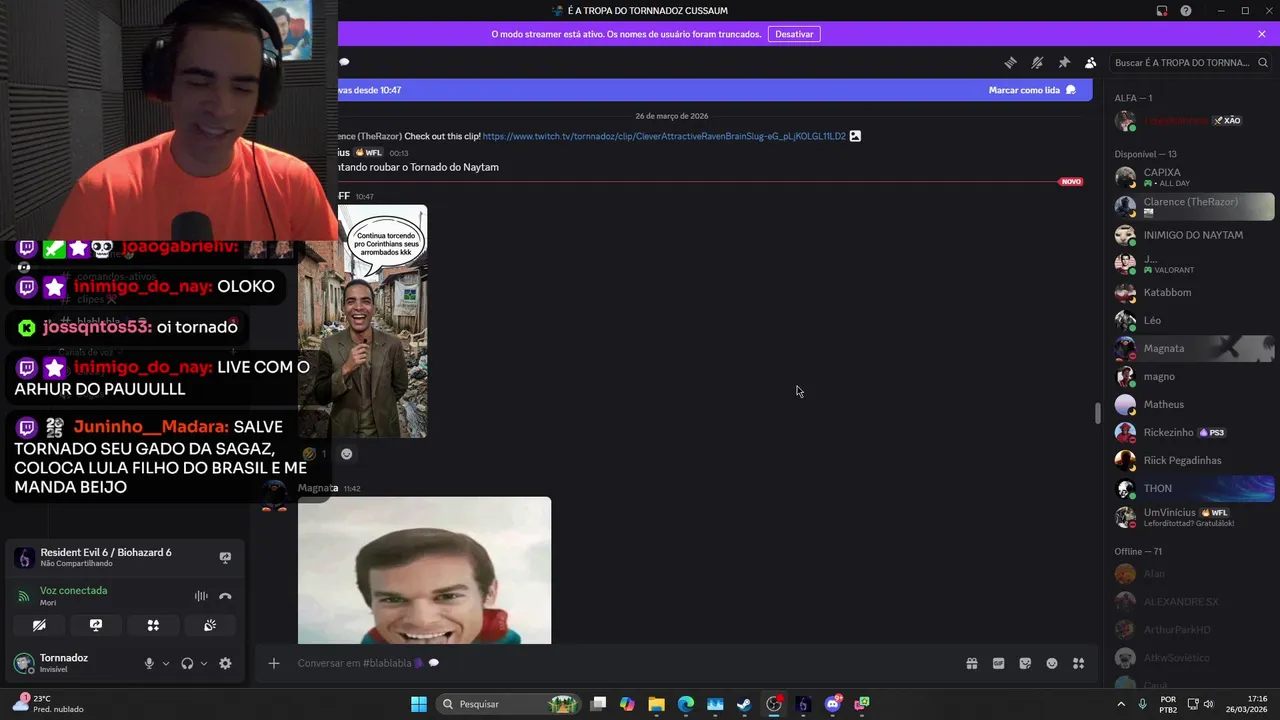Open the inbox icon in title bar
Image resolution: width=1280 pixels, height=720 pixels.
click(x=1162, y=11)
